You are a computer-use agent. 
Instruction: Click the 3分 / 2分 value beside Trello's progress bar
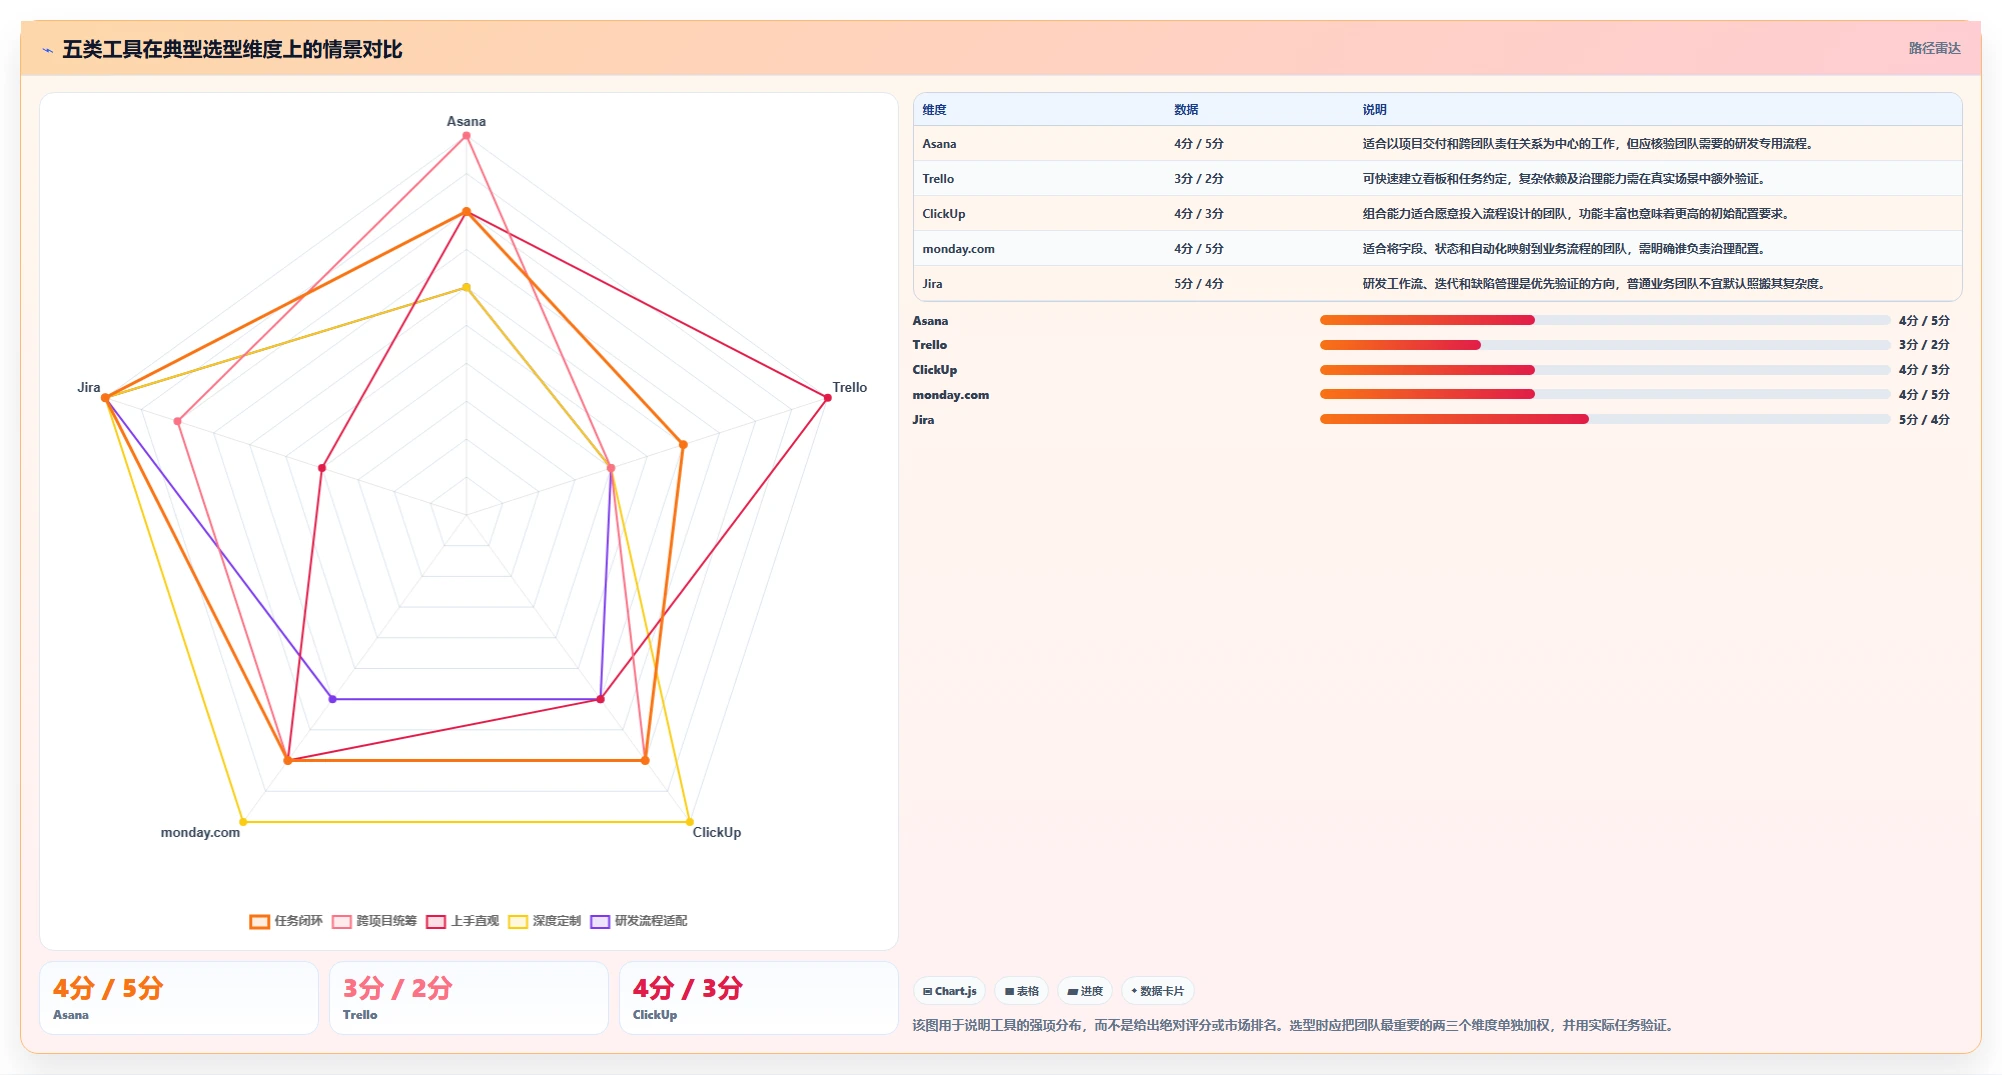1924,345
